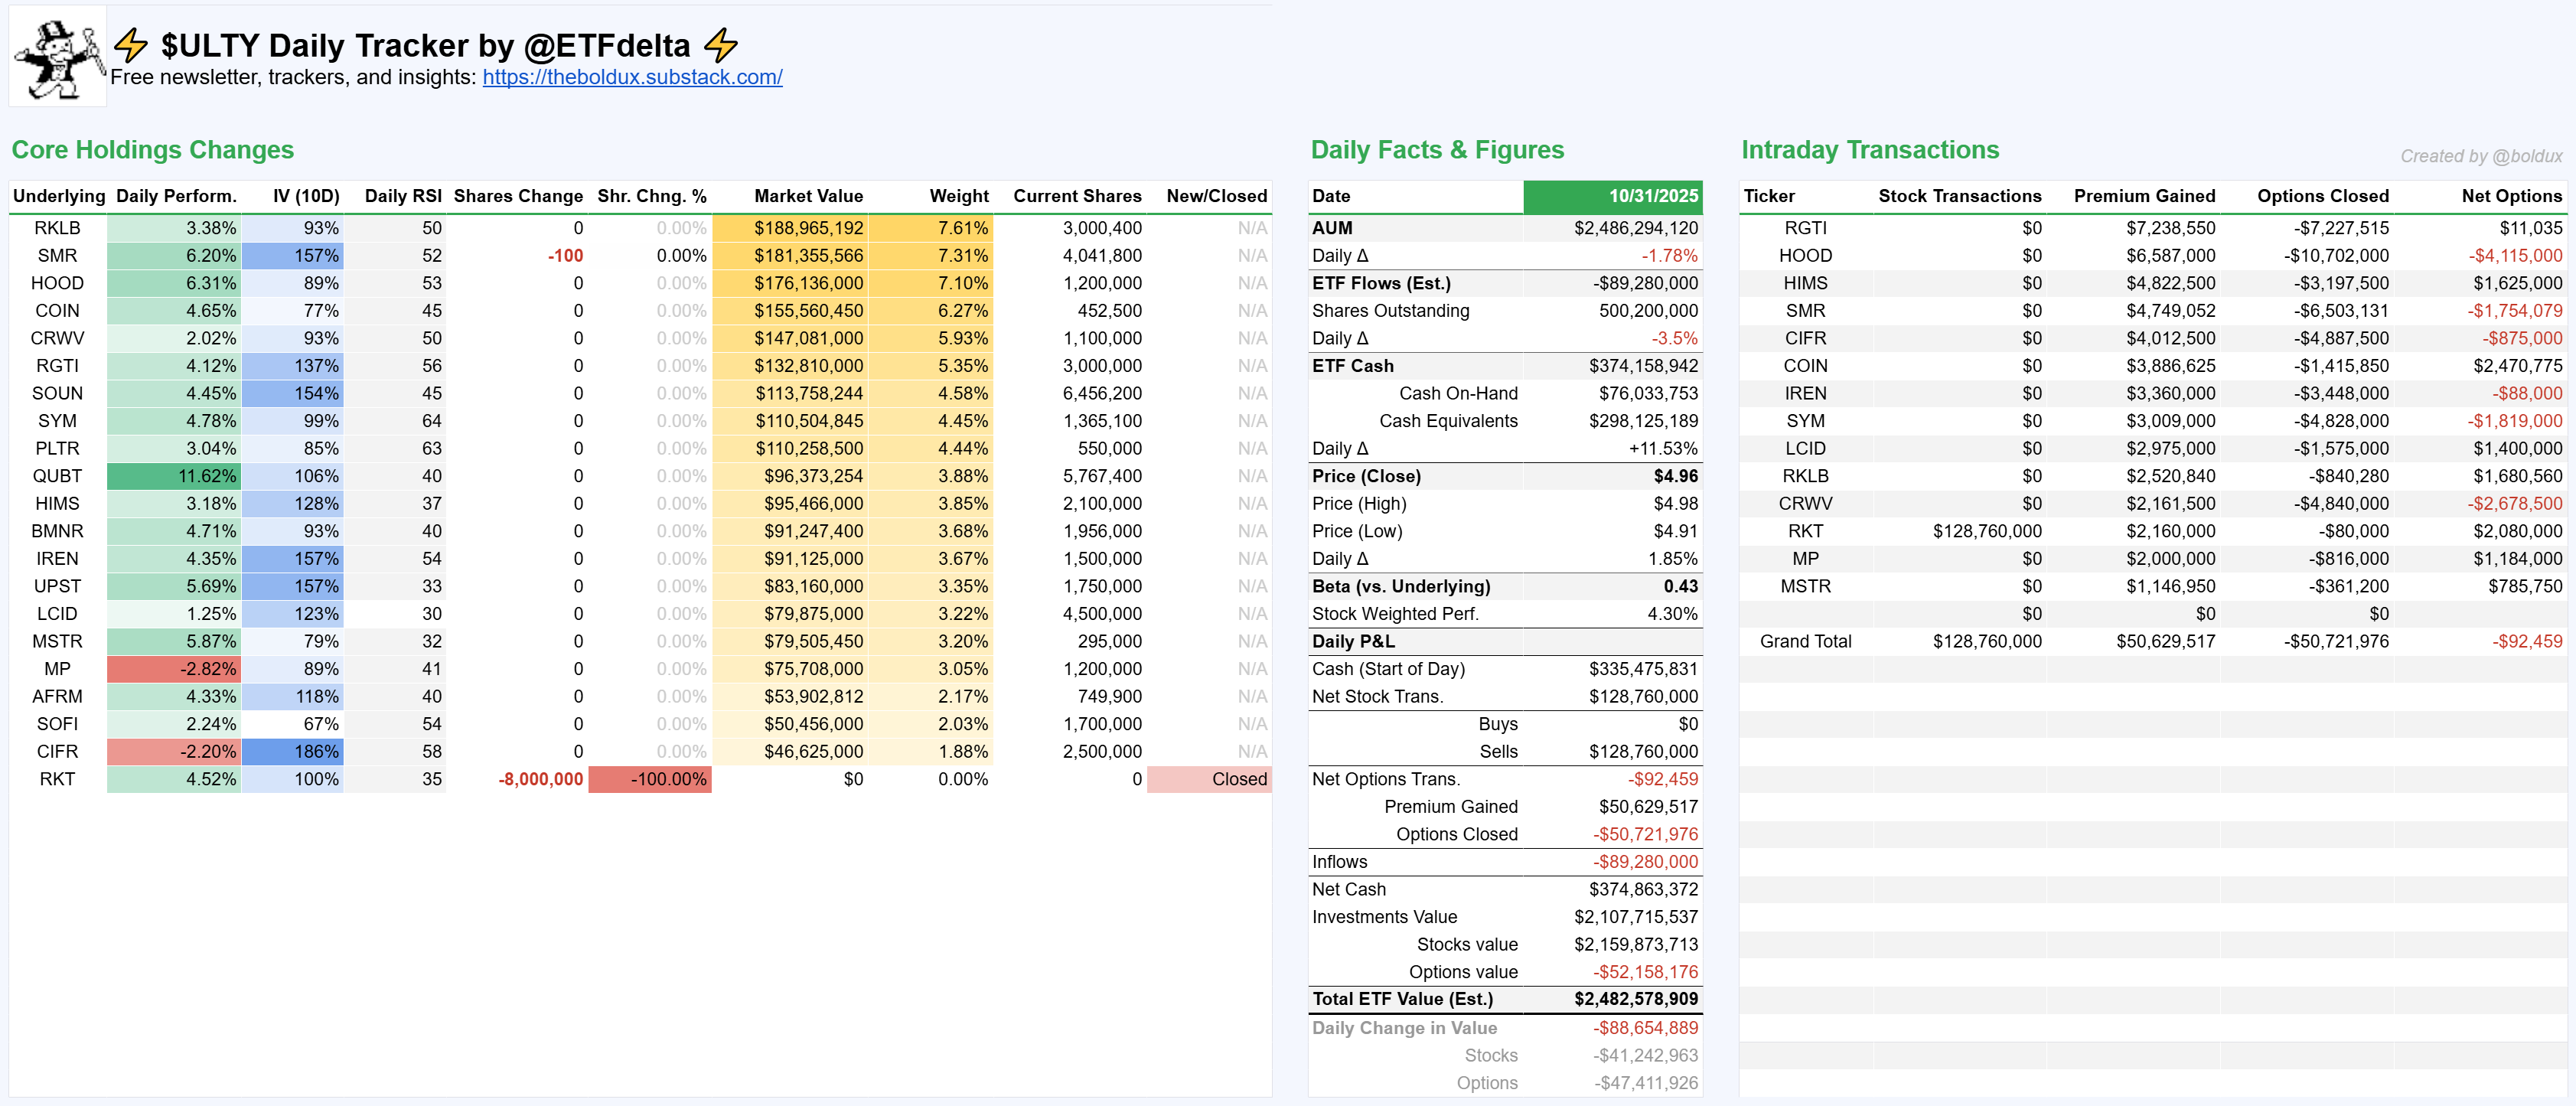Select RKLB's $188,965,192 market value cell
The width and height of the screenshot is (2576, 1106).
[791, 228]
